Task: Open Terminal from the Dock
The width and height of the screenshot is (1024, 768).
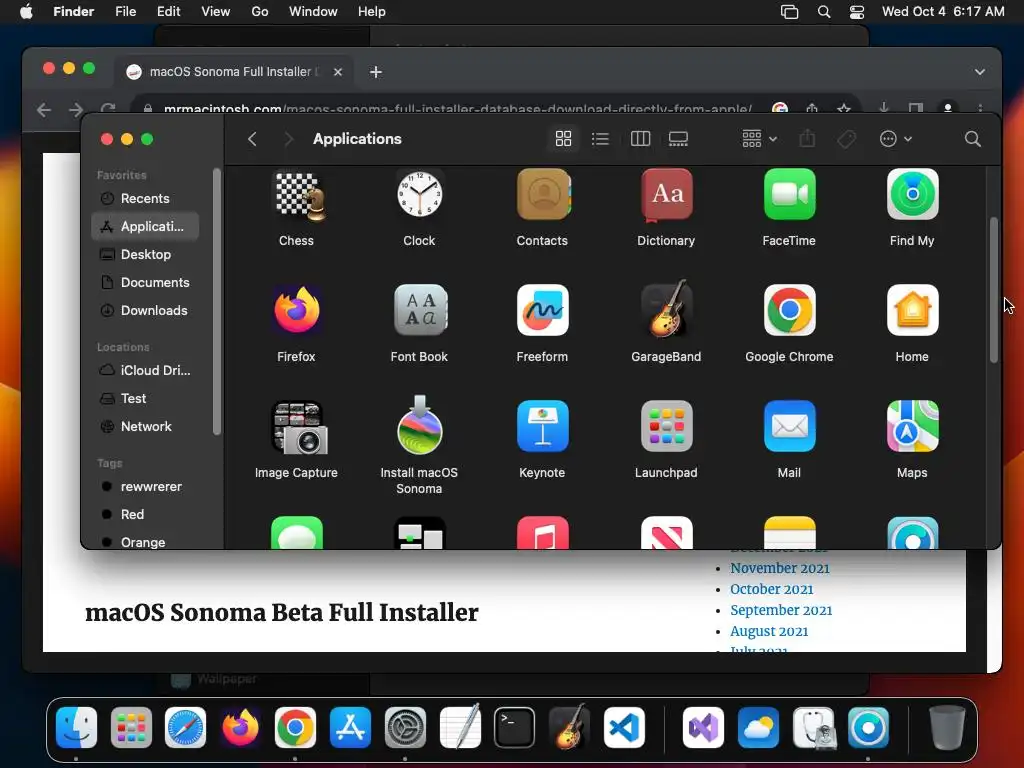Action: pos(515,727)
